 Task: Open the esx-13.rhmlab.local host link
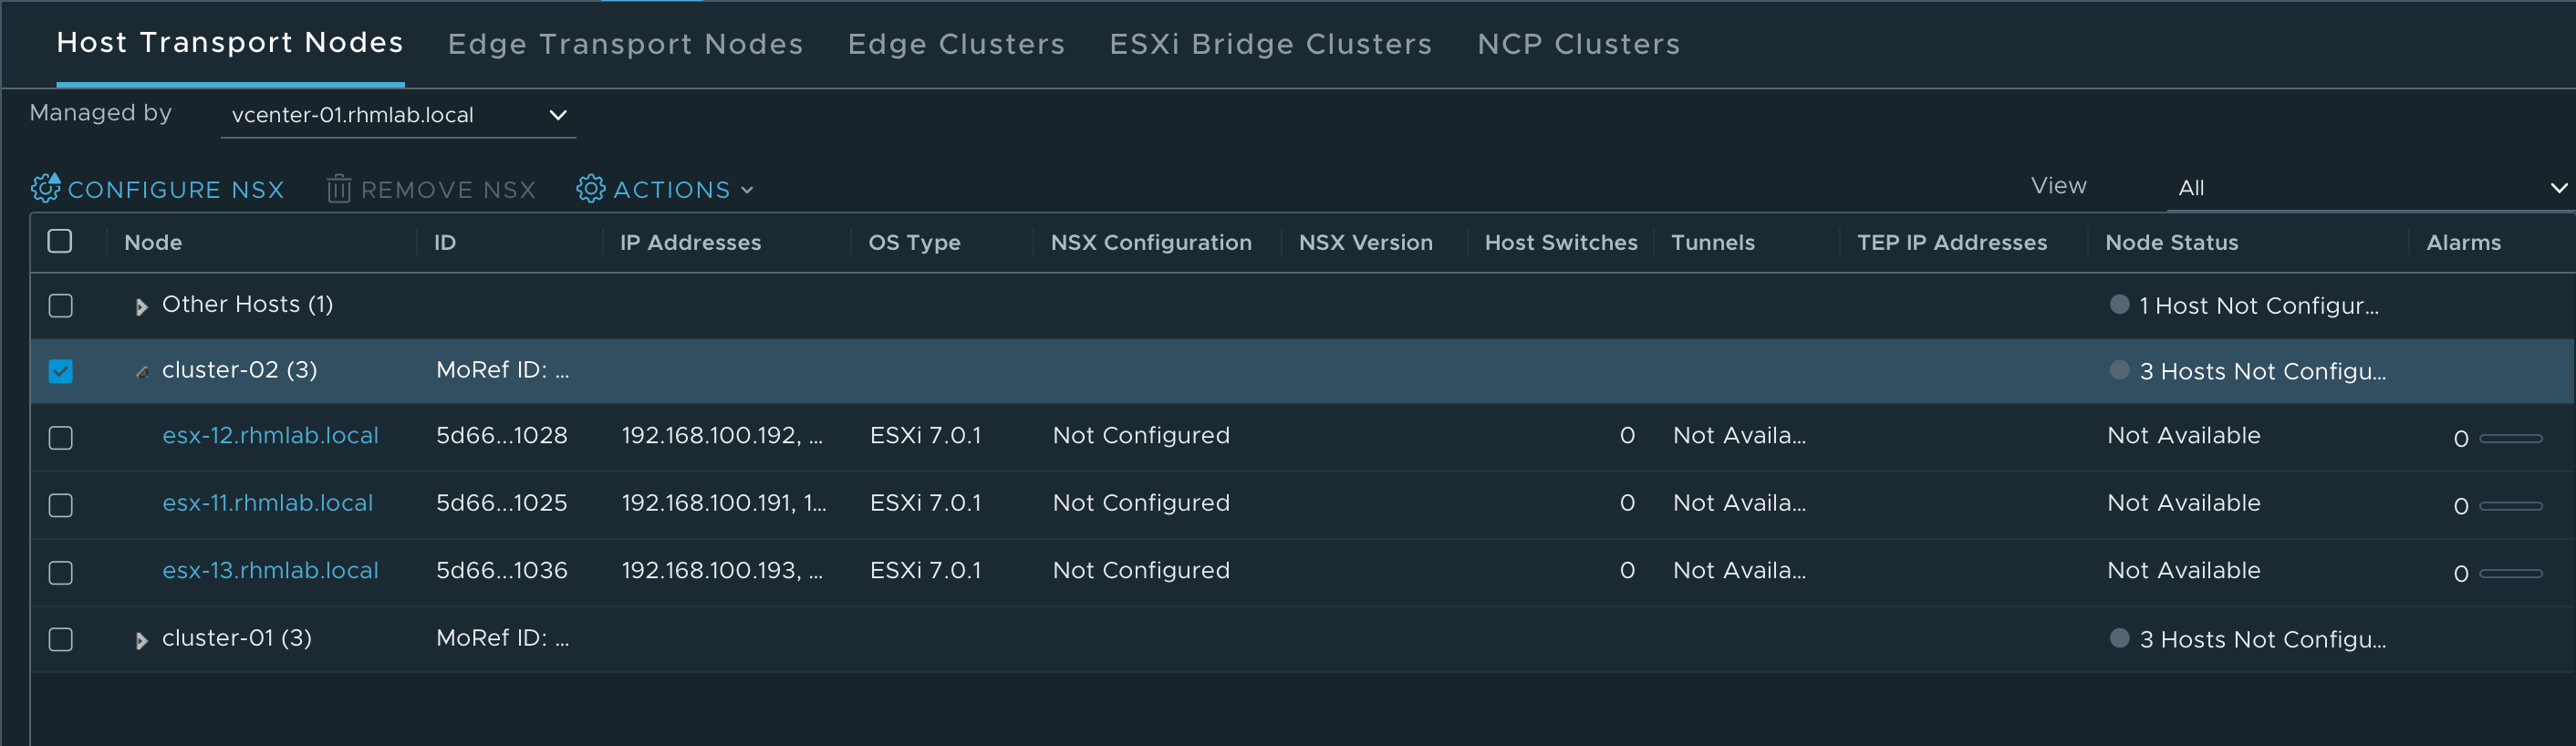point(270,570)
